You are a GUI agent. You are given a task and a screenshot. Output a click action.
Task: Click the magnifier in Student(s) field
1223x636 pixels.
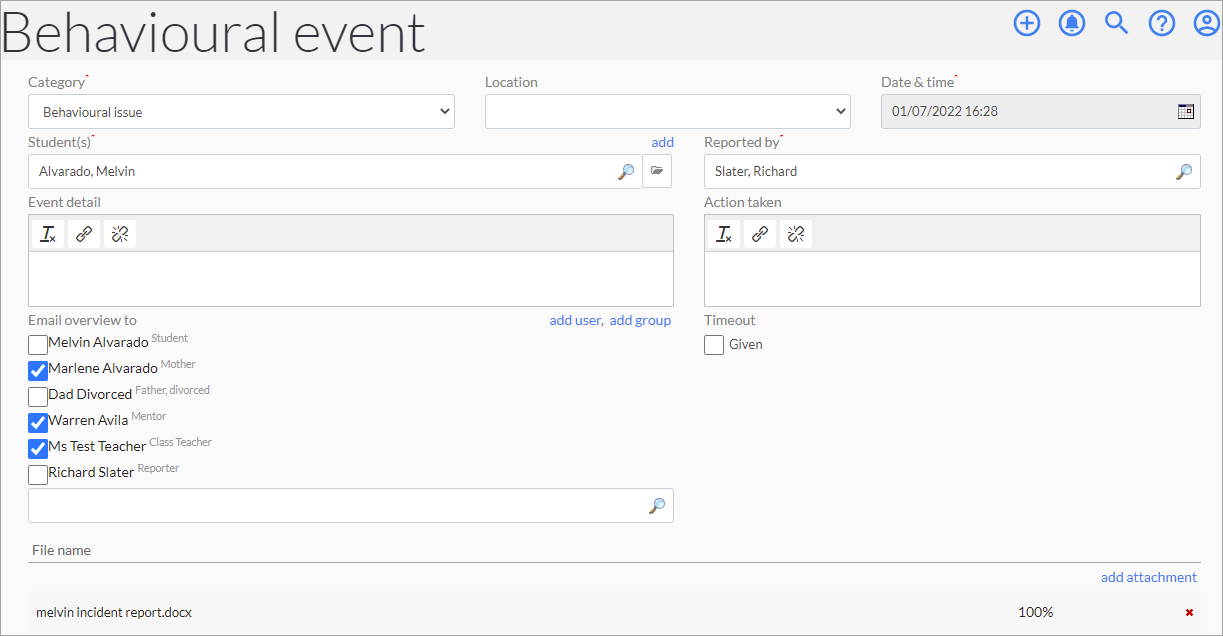click(626, 172)
